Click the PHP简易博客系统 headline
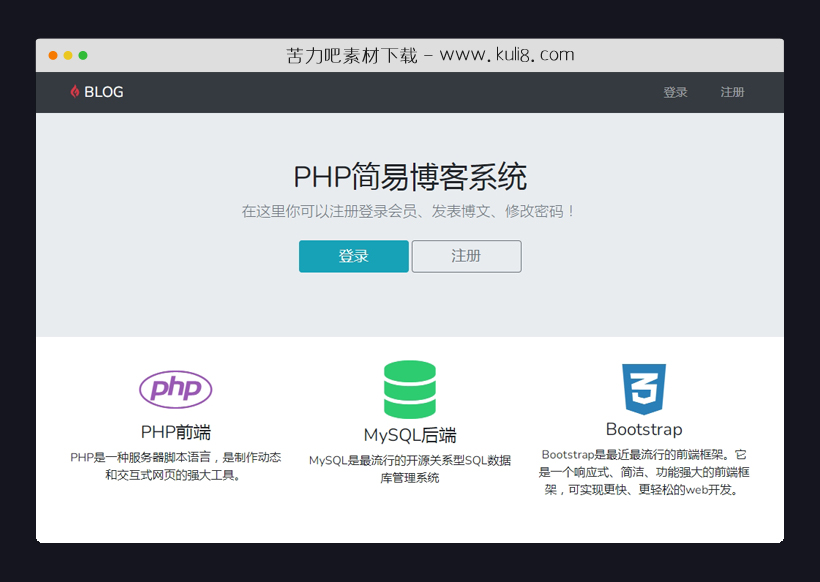820x582 pixels. [x=410, y=176]
